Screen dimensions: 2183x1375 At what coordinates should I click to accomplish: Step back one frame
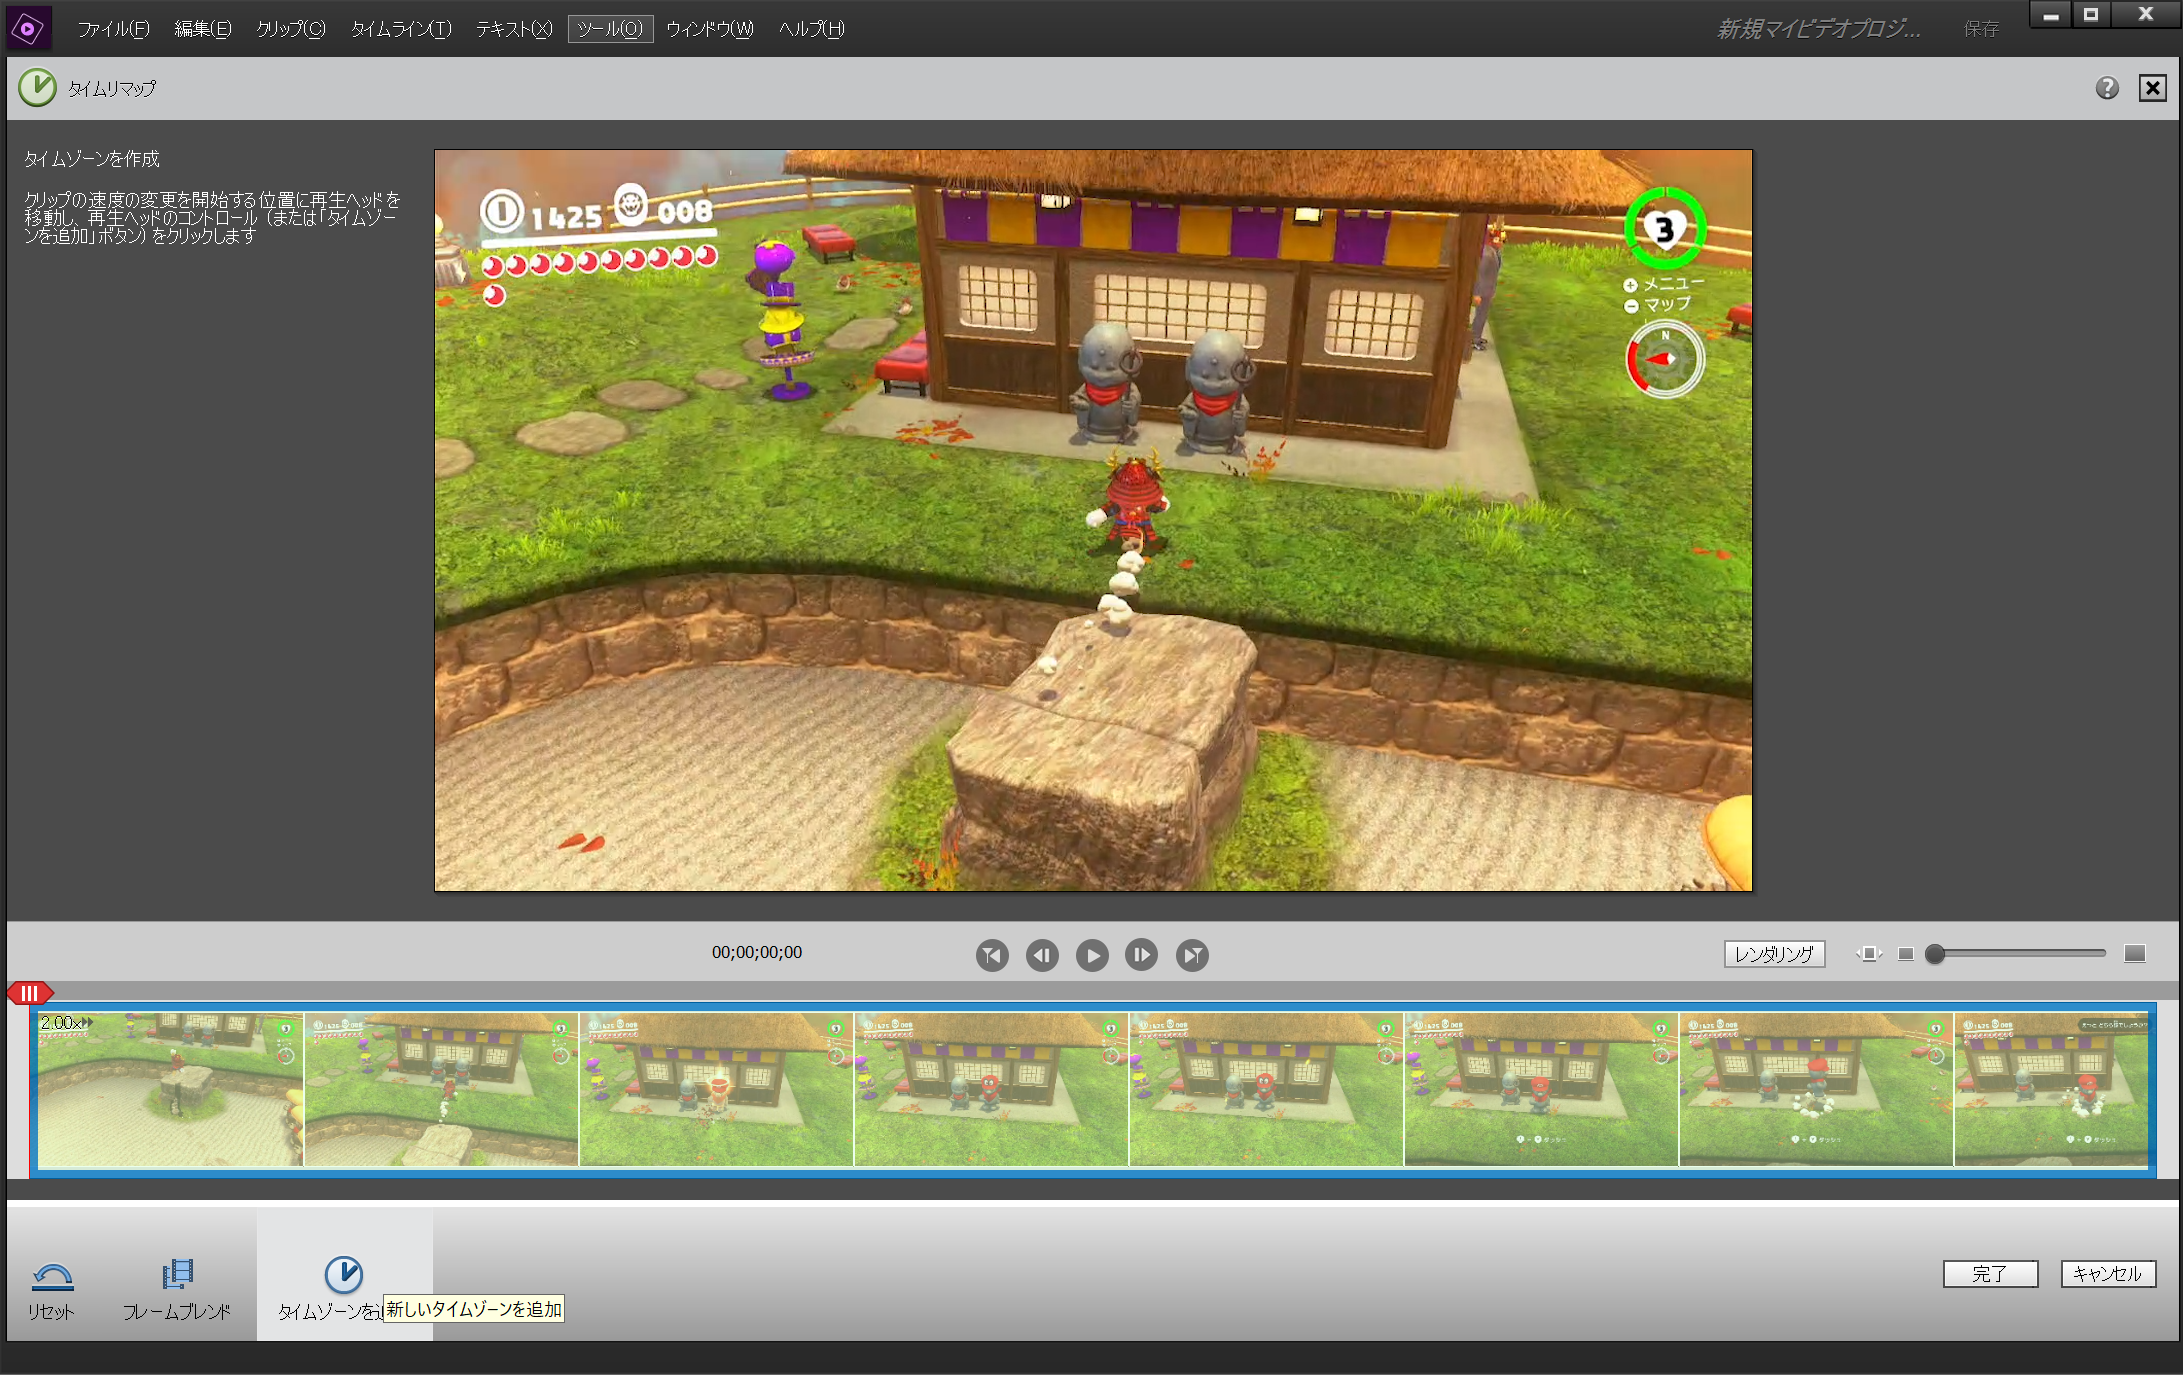click(x=1042, y=955)
